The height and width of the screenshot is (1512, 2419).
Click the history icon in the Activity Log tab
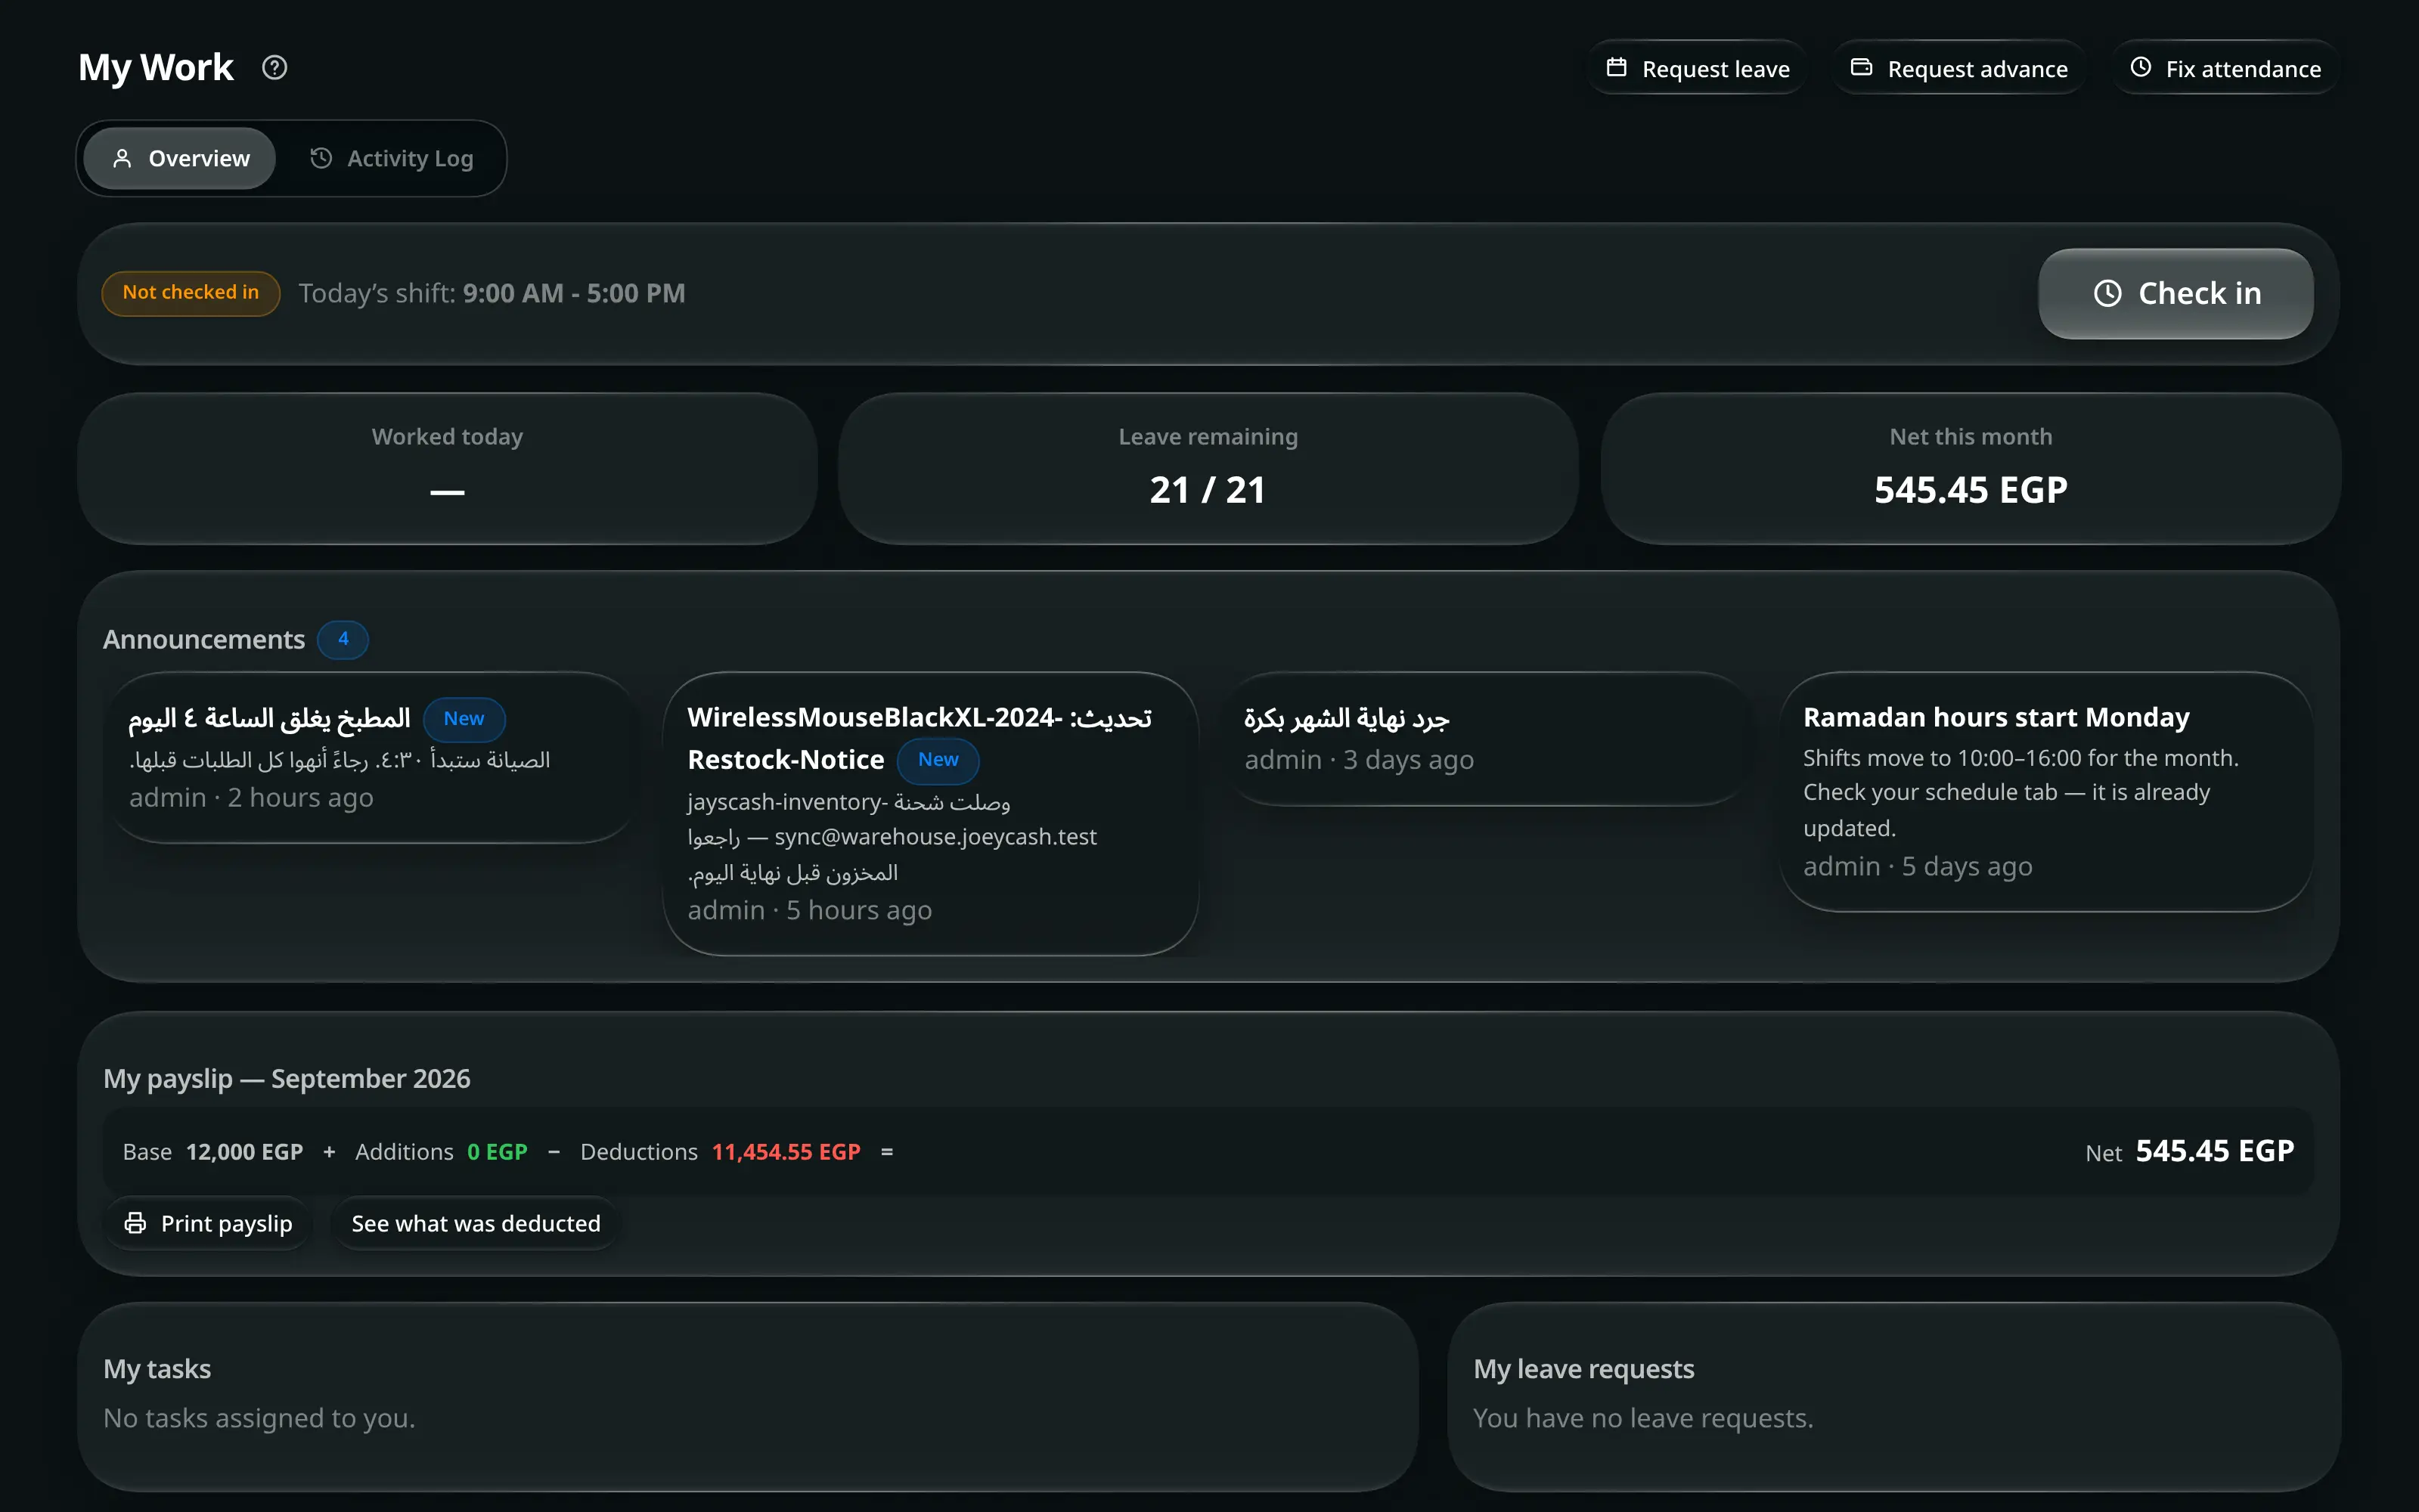[x=321, y=158]
